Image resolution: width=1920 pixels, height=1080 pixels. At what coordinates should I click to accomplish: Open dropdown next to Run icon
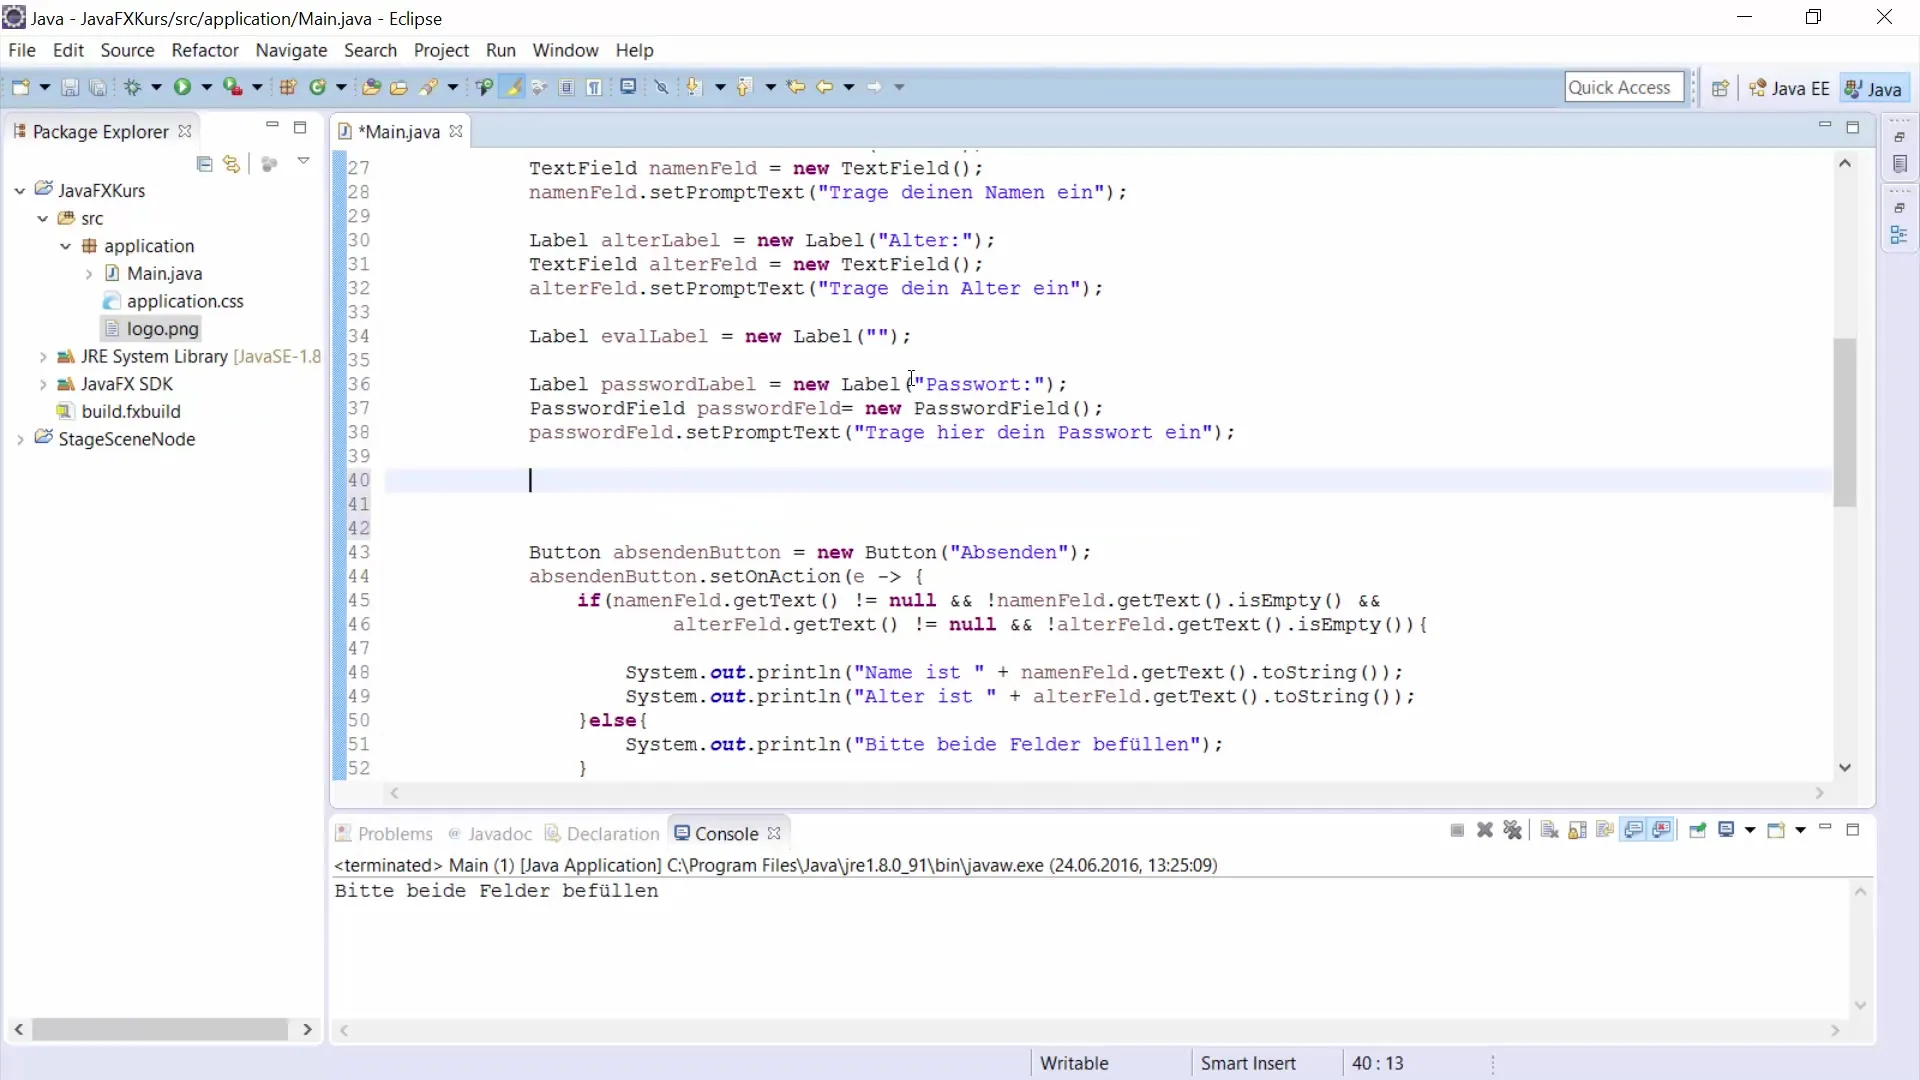click(x=206, y=87)
